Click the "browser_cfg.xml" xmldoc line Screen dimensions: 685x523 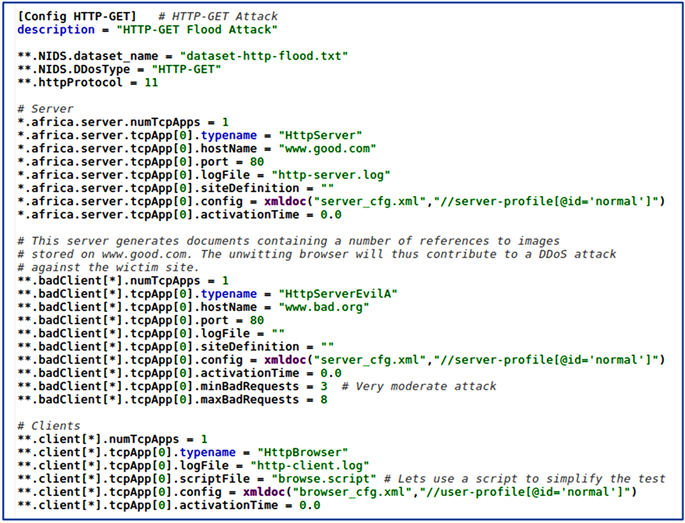[x=327, y=492]
